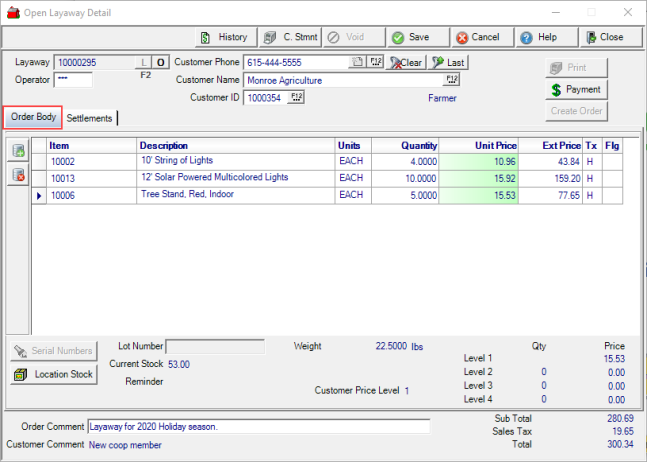
Task: Open the C. Stmnt customer statement
Action: click(289, 37)
